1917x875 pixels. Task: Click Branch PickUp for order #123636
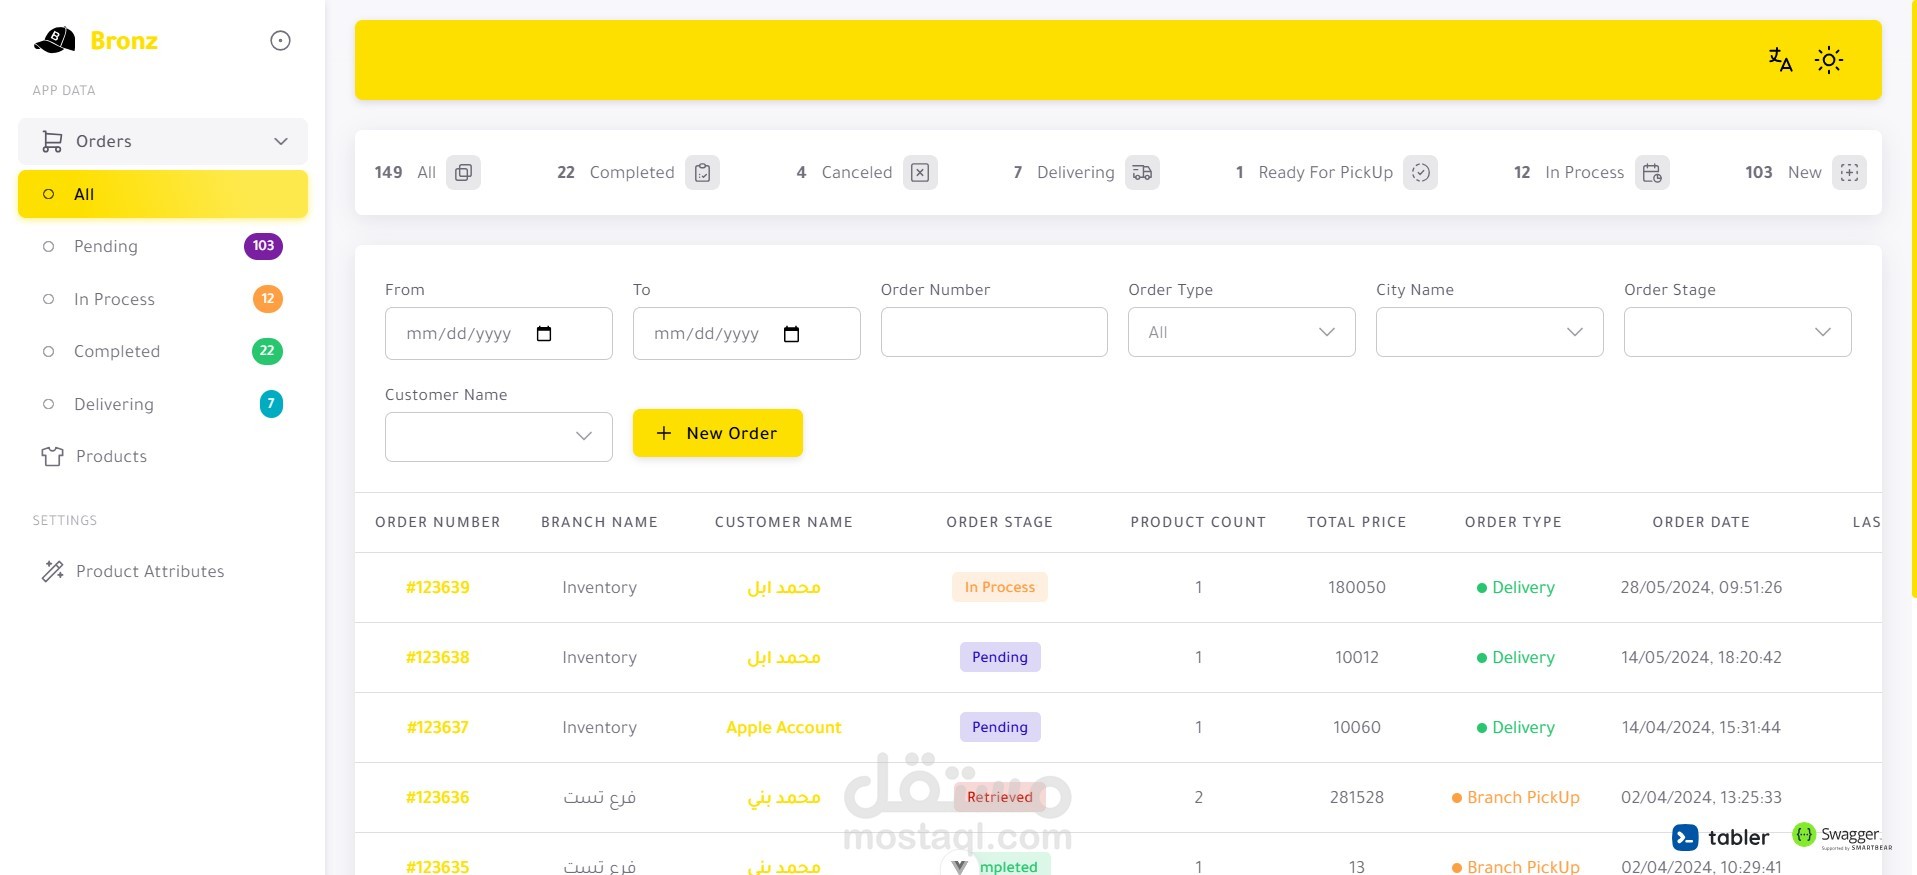point(1516,797)
